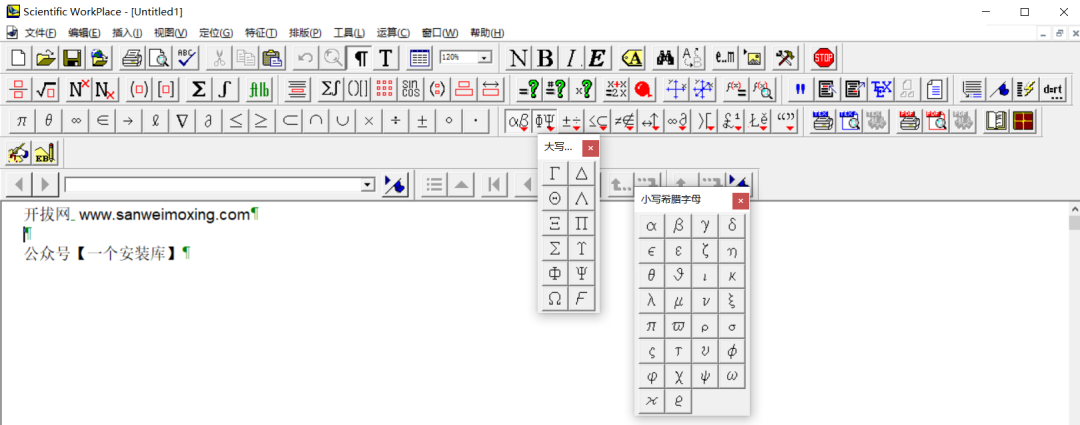Open the uppercase Greek ΦΨ symbol panel dropdown
The width and height of the screenshot is (1080, 425).
[x=545, y=121]
